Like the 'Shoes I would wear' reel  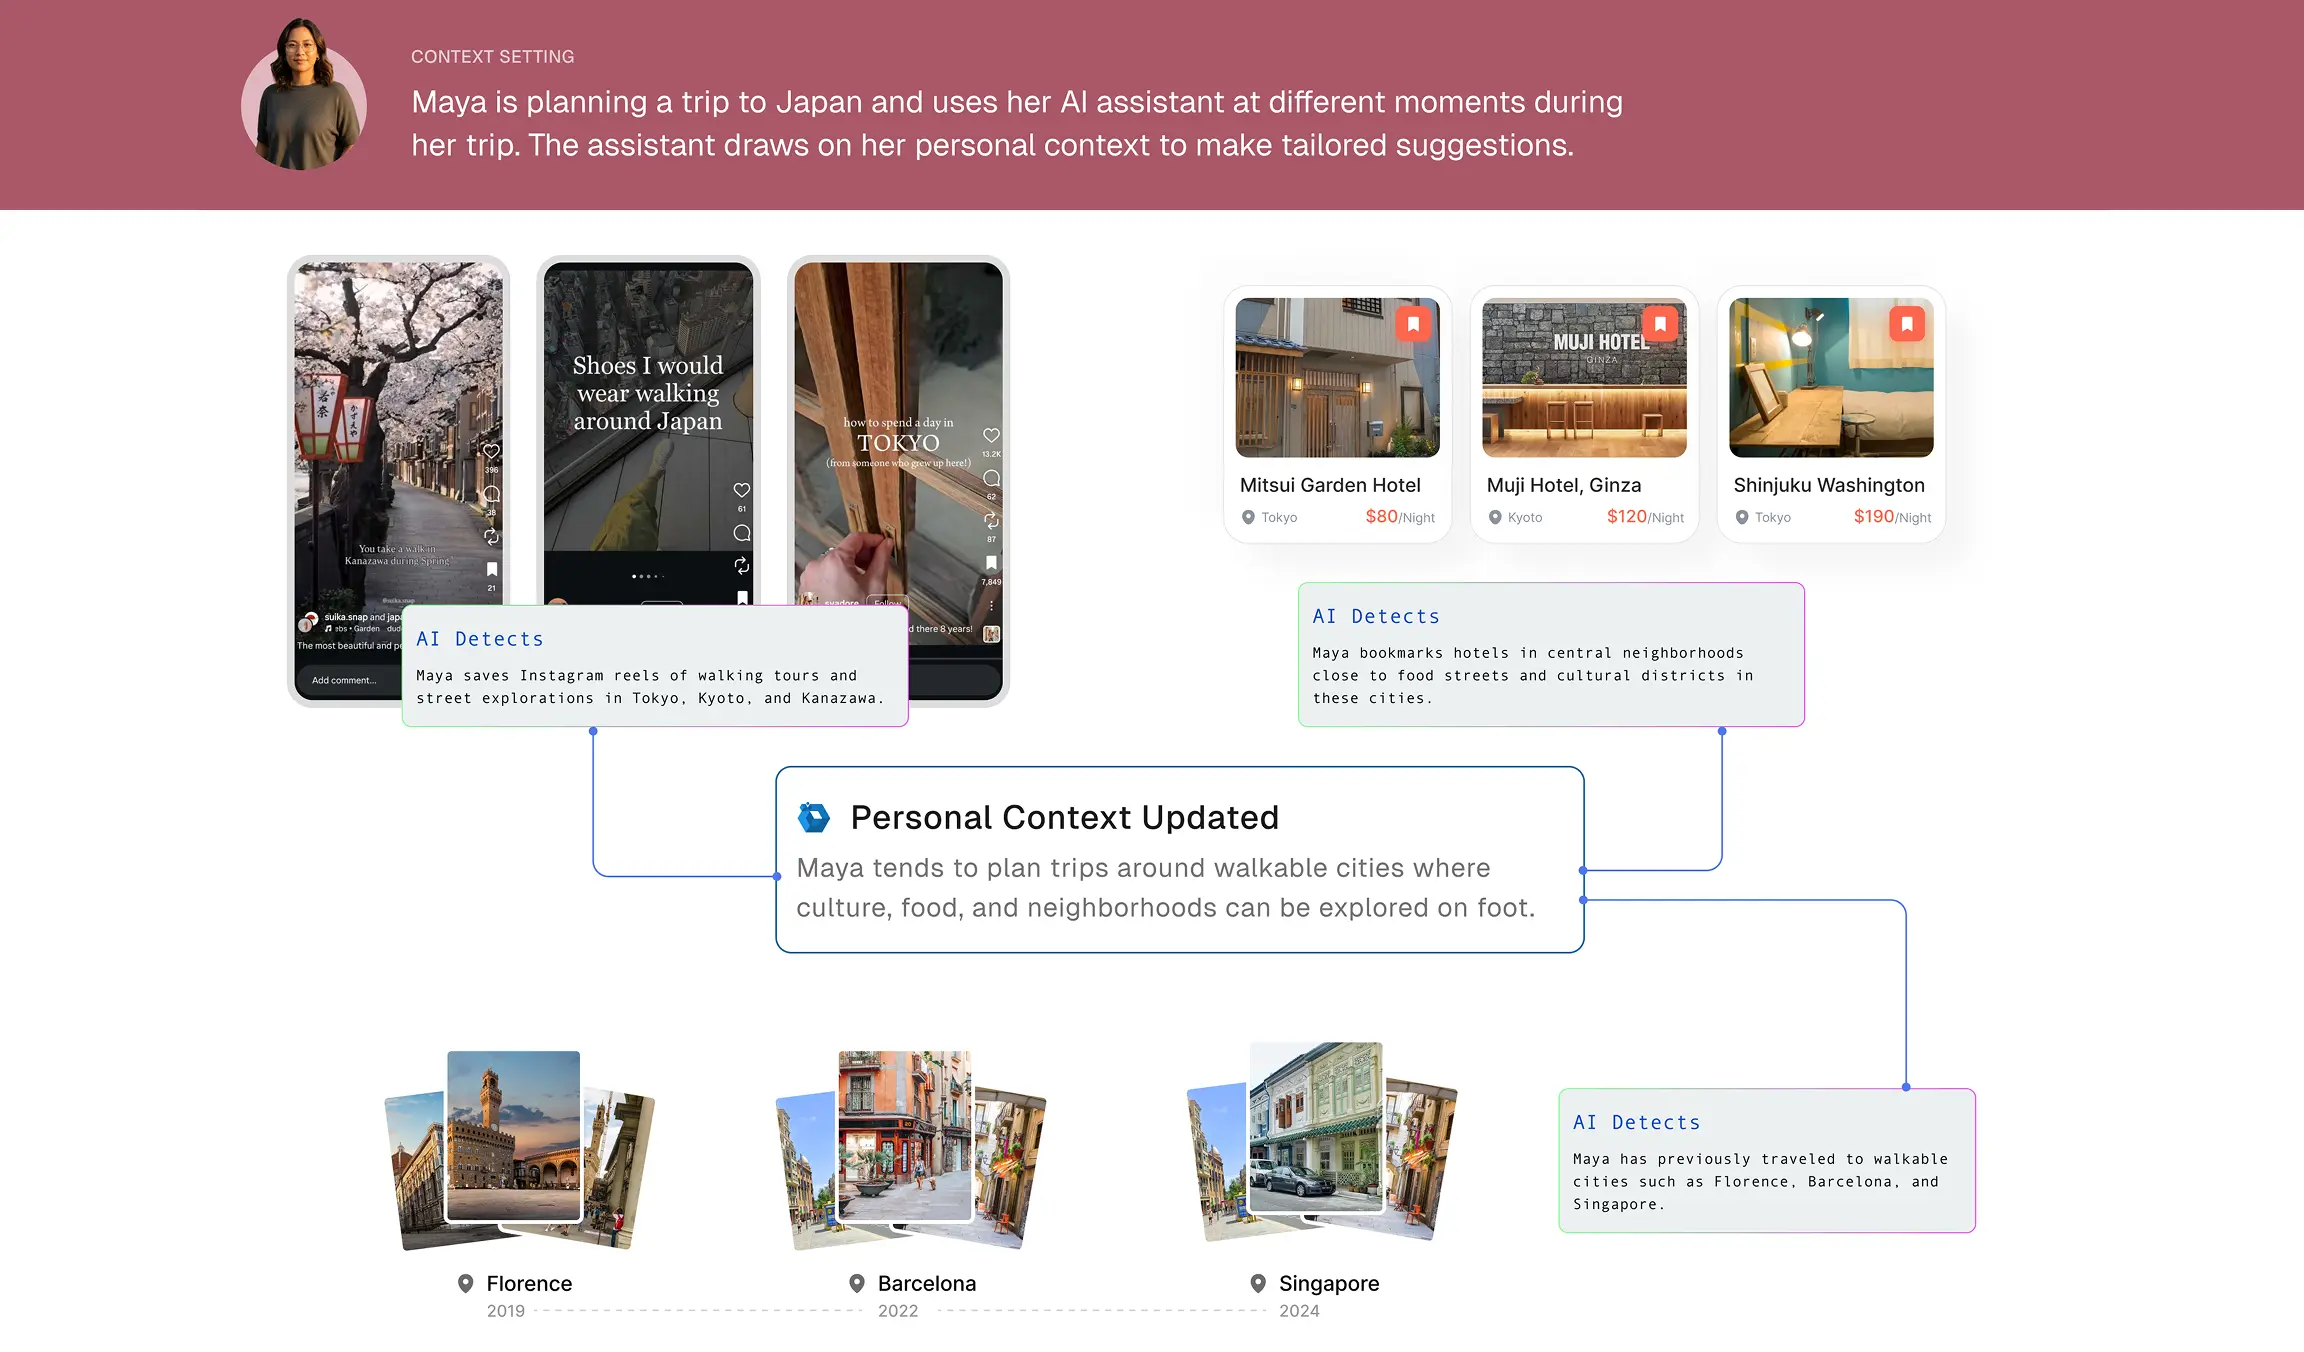tap(742, 490)
